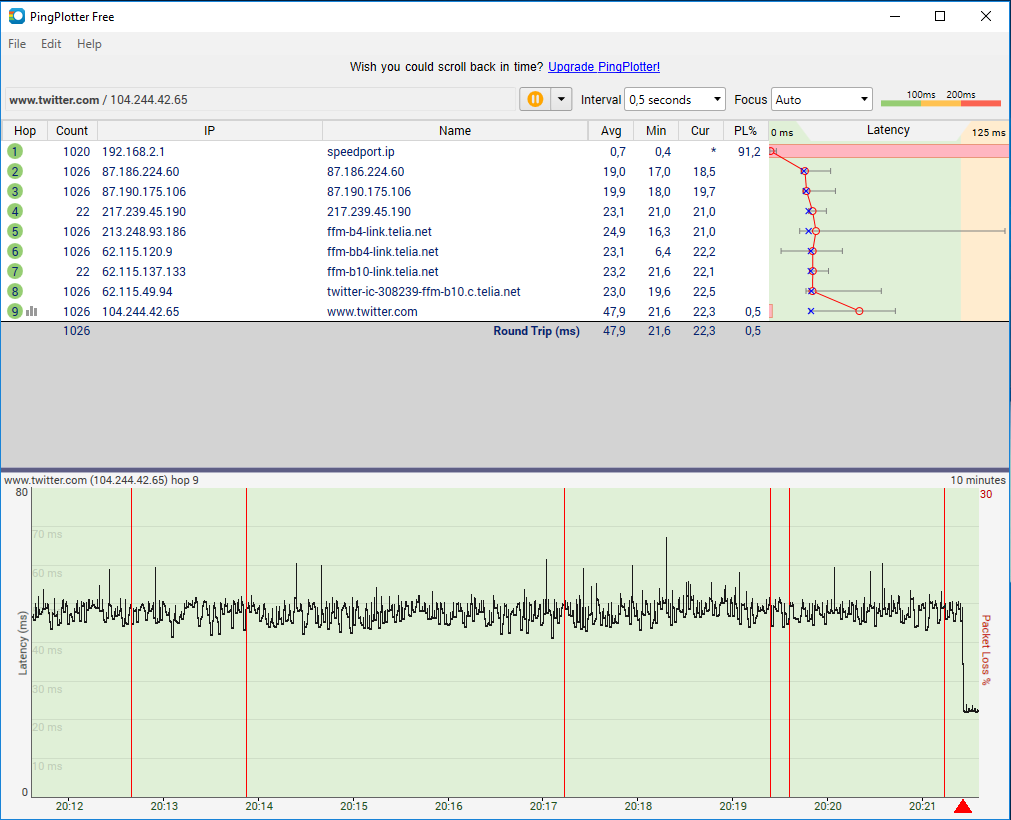
Task: Toggle the timeline graph icon on hop 9
Action: (32, 311)
